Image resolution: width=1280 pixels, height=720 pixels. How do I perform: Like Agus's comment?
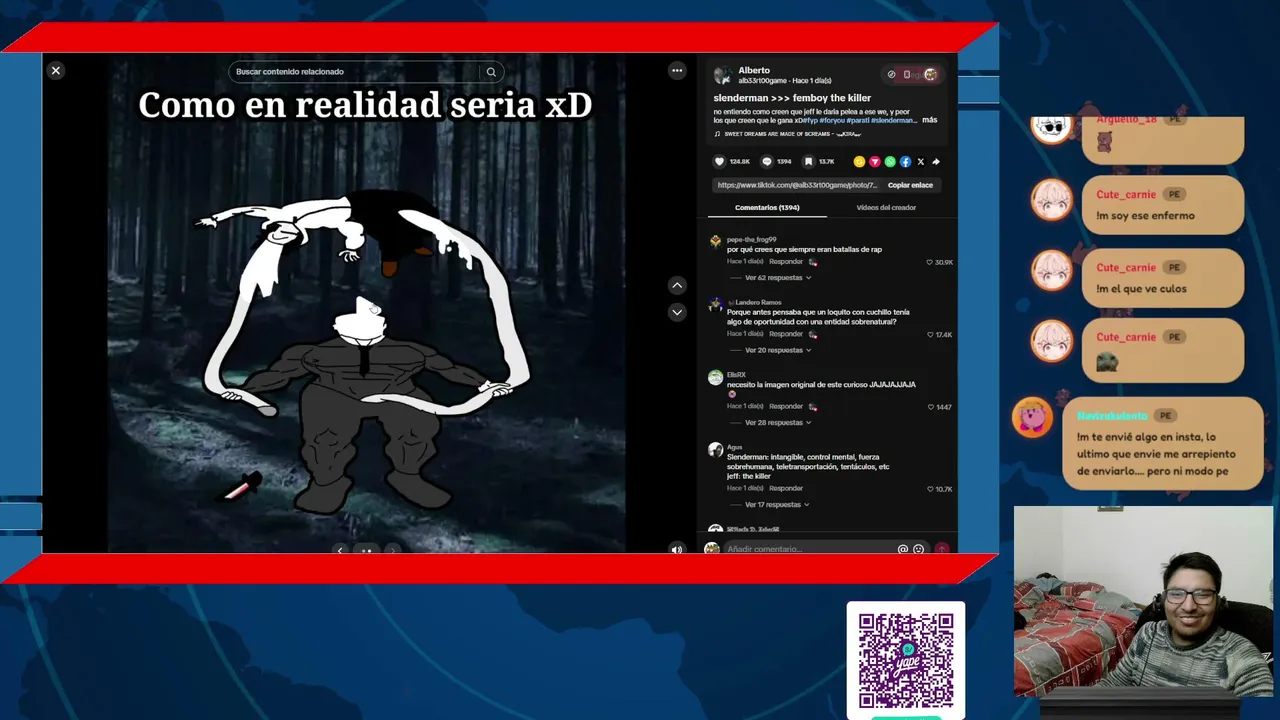click(x=931, y=489)
